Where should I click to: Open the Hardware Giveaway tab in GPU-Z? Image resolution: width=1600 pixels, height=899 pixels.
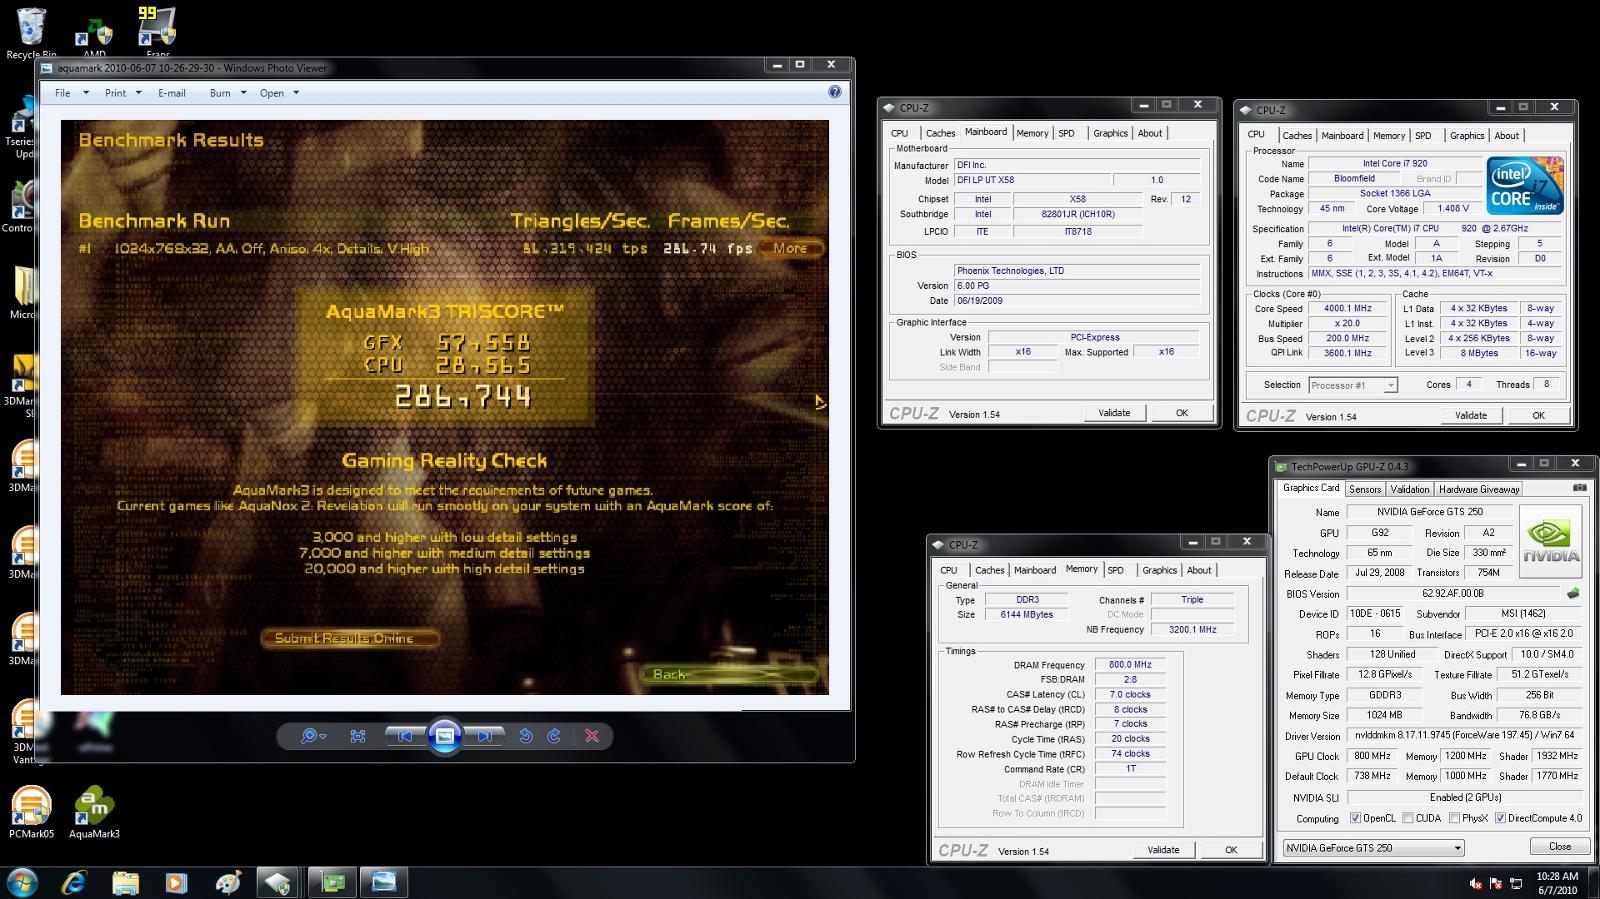click(x=1479, y=489)
